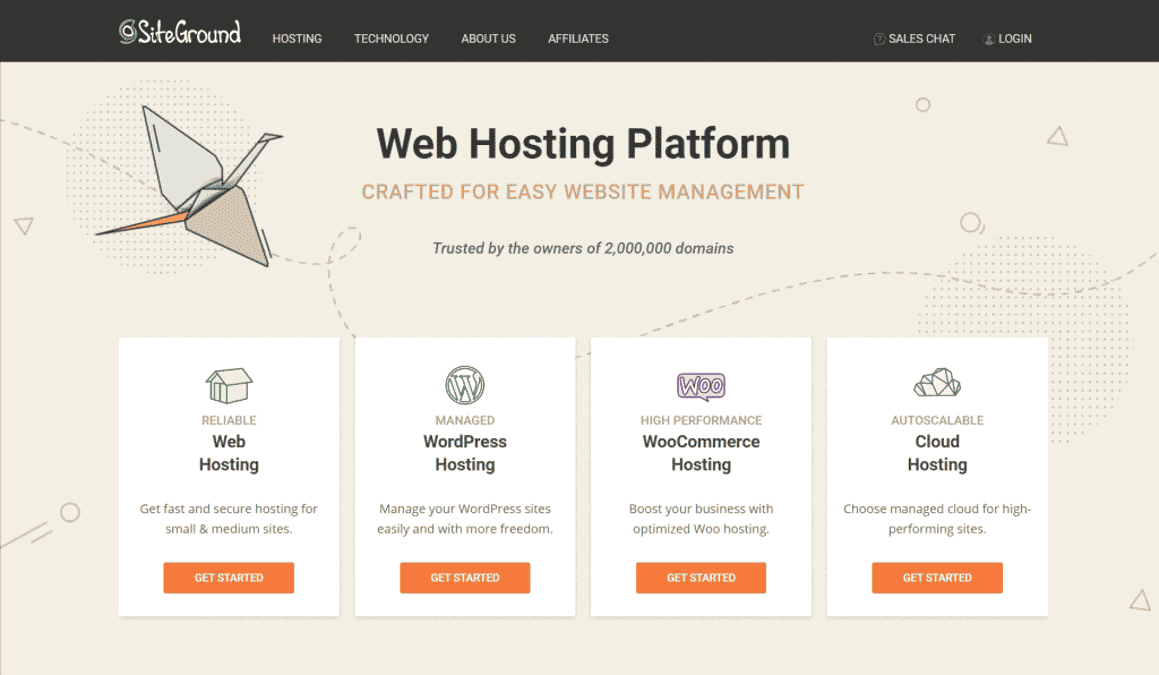
Task: Click the SiteGround logo
Action: [180, 31]
